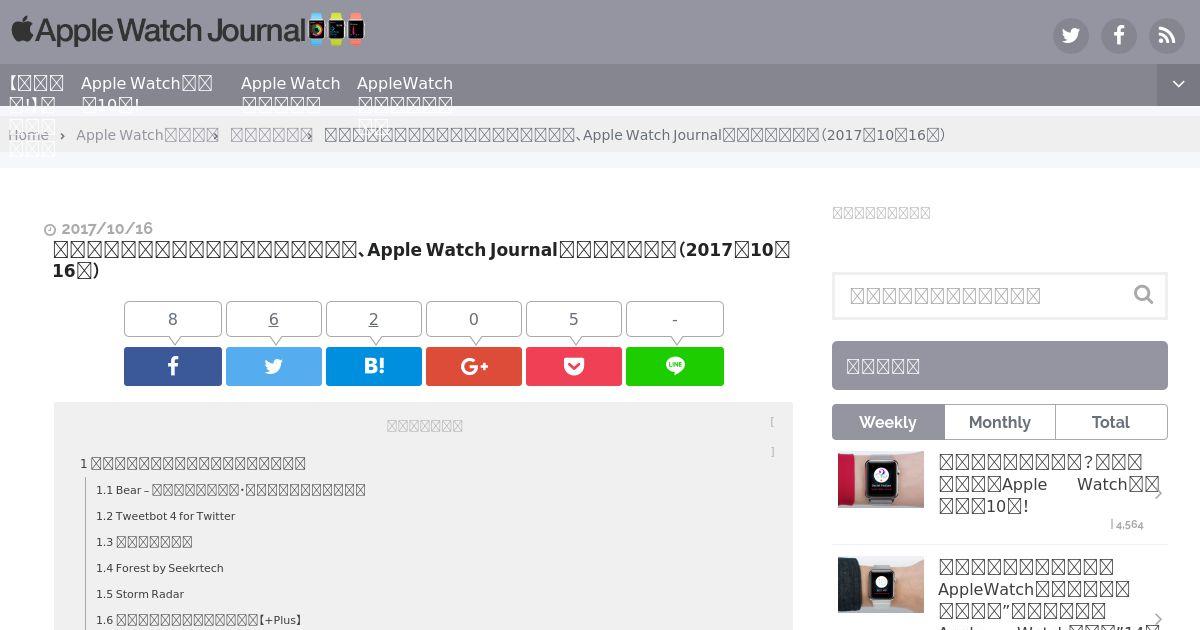Open the Apple Watch breadcrumb category link

pyautogui.click(x=146, y=135)
